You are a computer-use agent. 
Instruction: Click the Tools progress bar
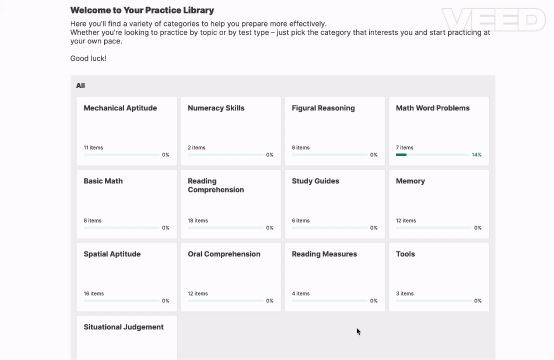click(x=434, y=301)
